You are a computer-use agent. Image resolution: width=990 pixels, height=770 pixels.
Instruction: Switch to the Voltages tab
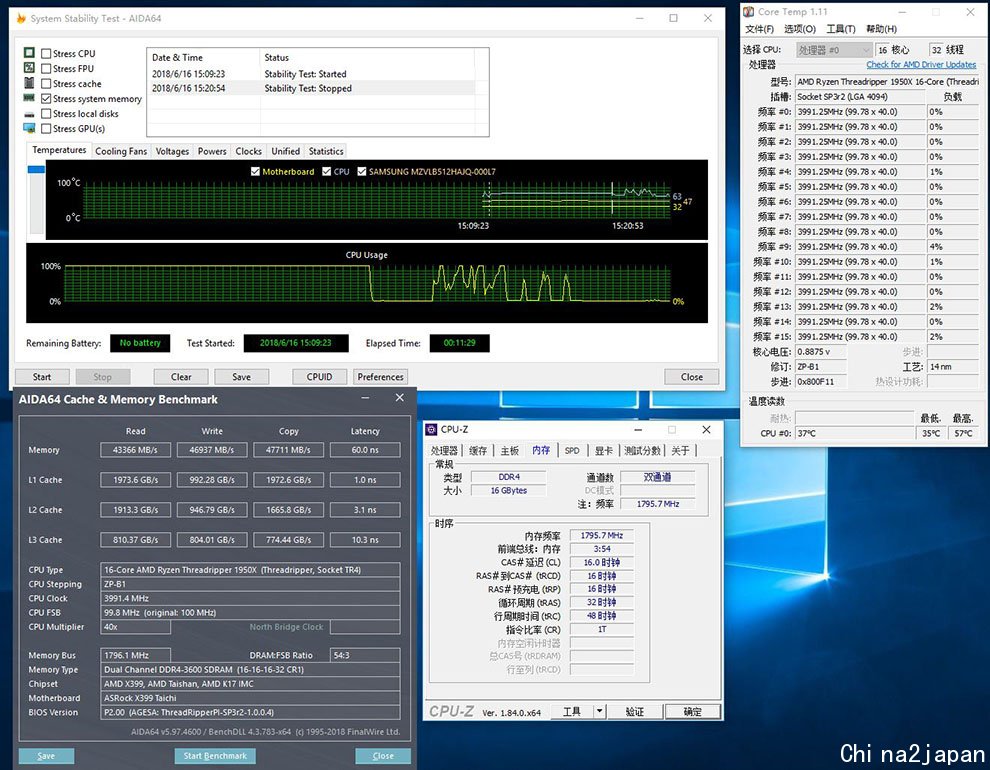[x=172, y=151]
